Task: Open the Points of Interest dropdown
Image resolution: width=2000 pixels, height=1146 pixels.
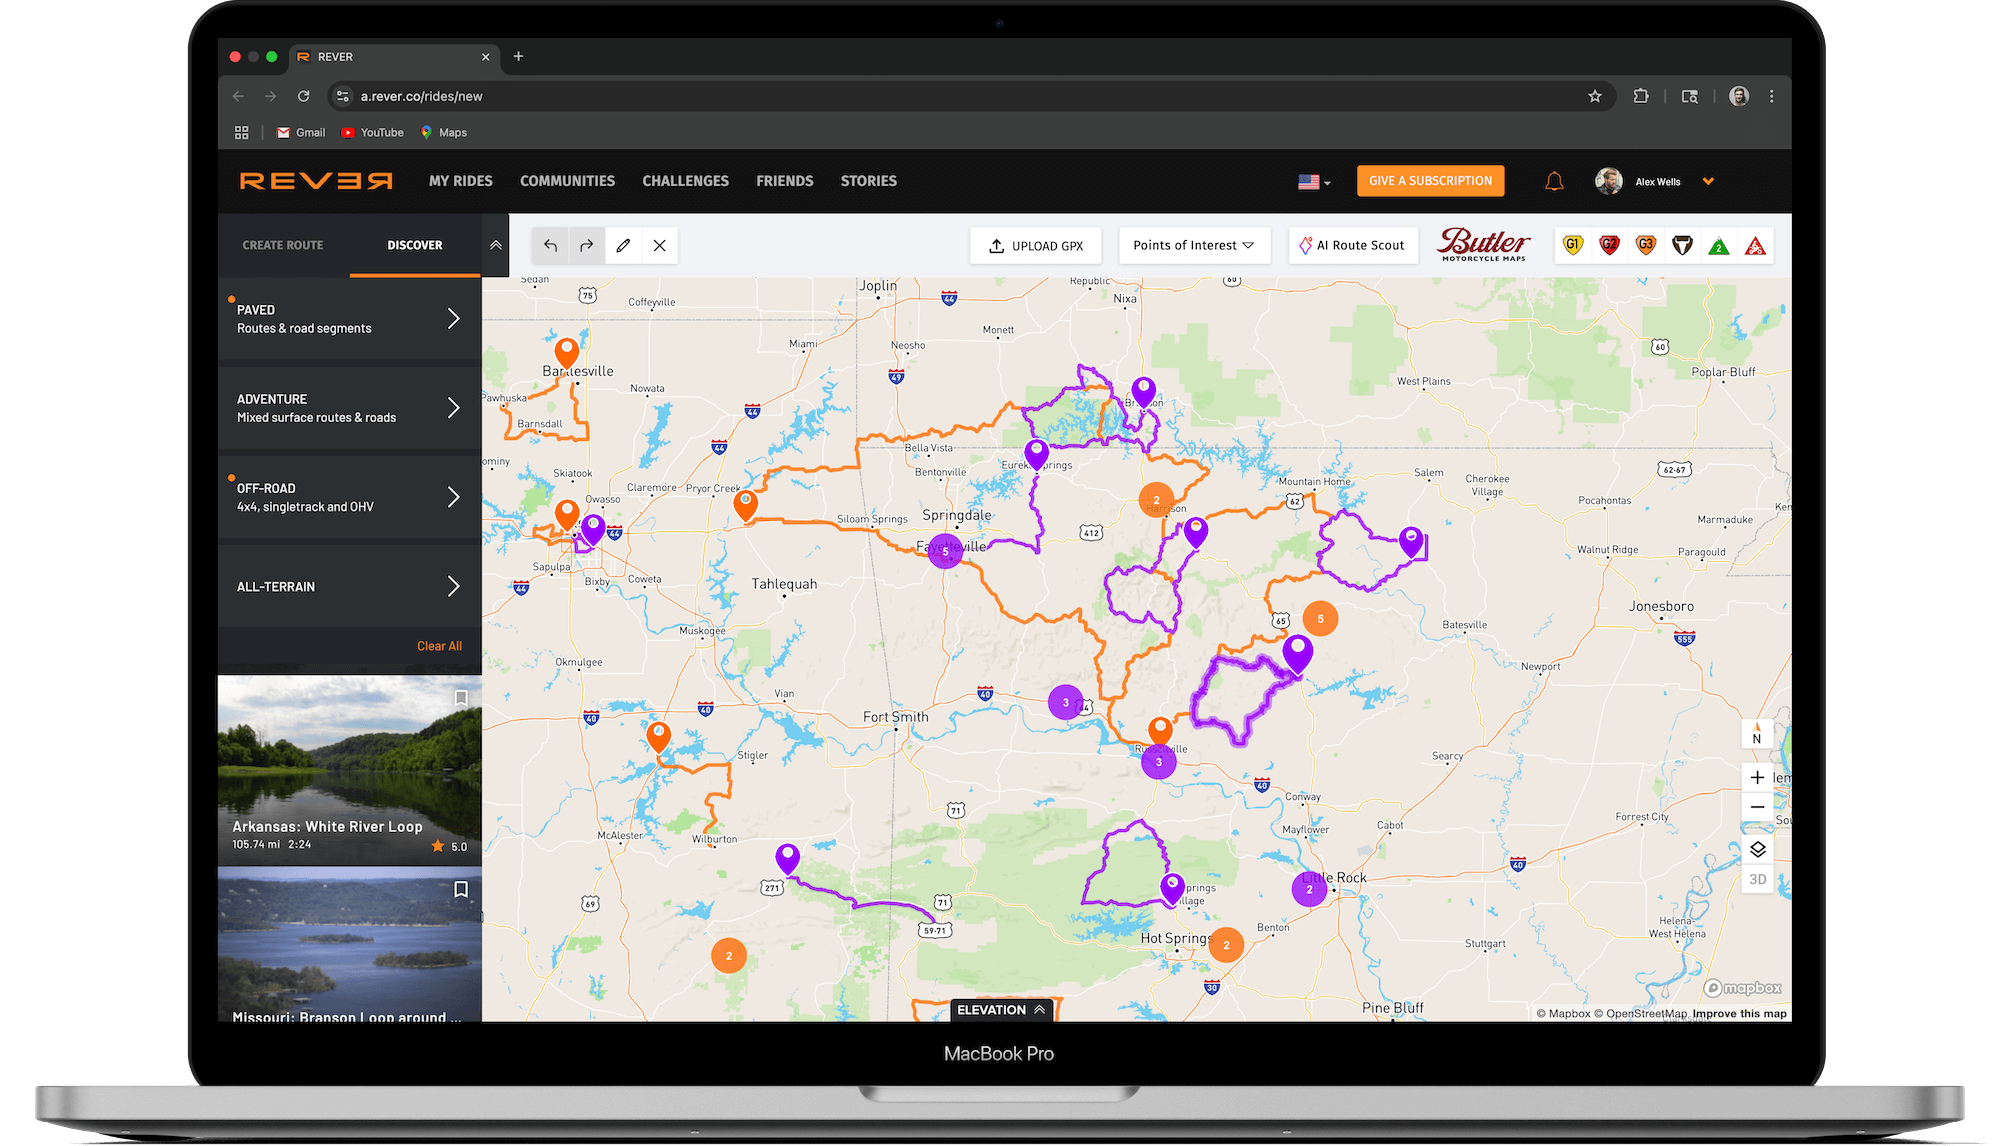Action: click(1193, 245)
